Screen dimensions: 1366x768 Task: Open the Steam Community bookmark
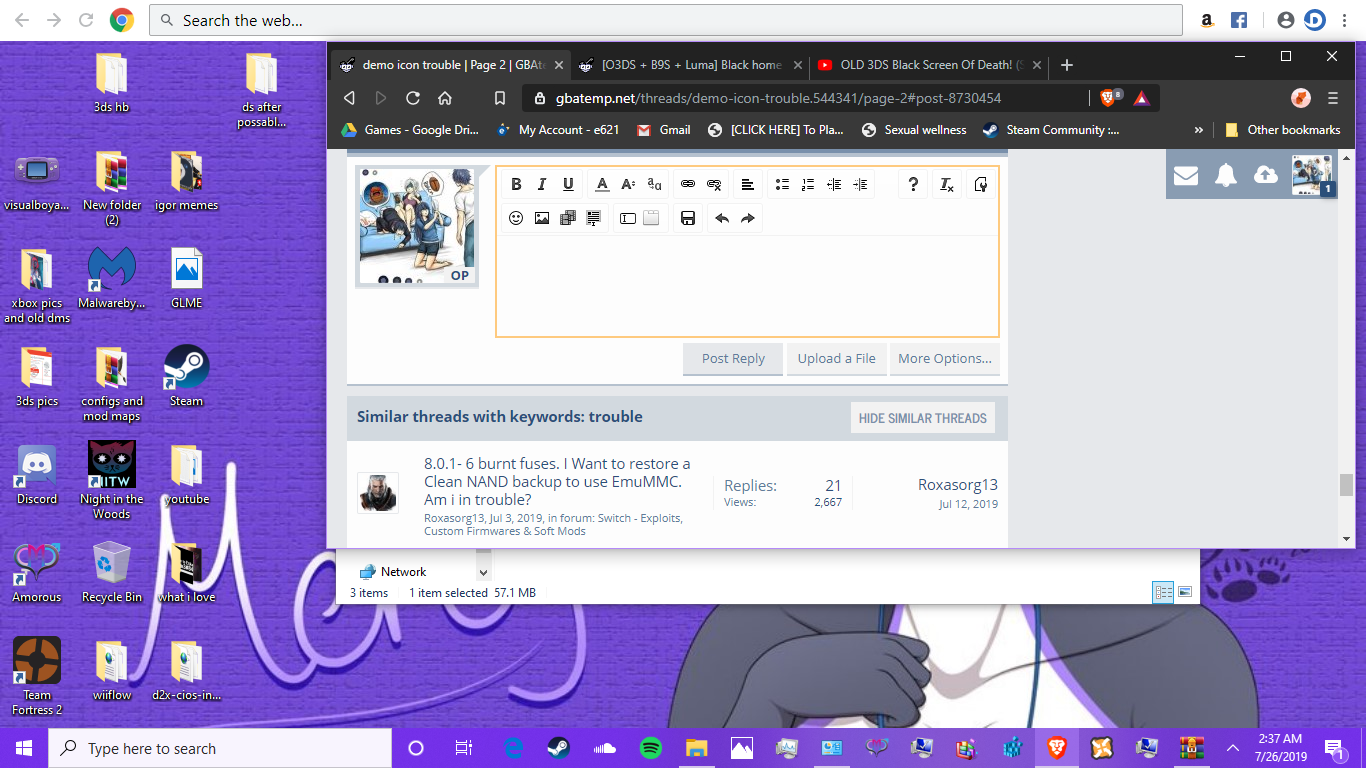[1051, 130]
